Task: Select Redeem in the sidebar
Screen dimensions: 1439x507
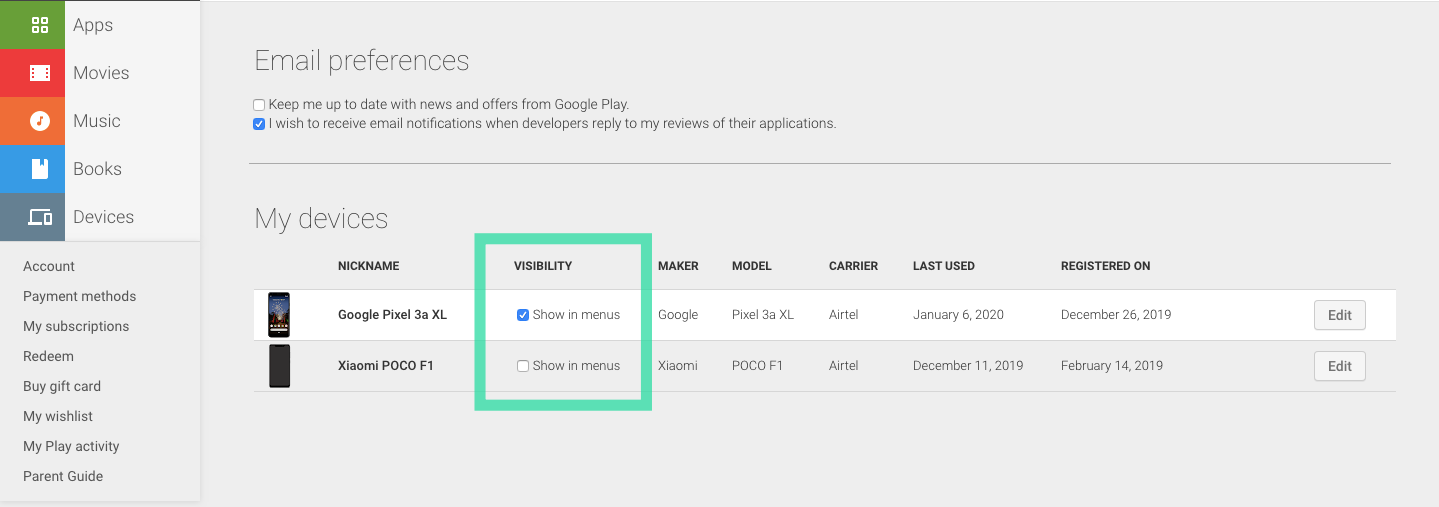Action: click(x=48, y=356)
